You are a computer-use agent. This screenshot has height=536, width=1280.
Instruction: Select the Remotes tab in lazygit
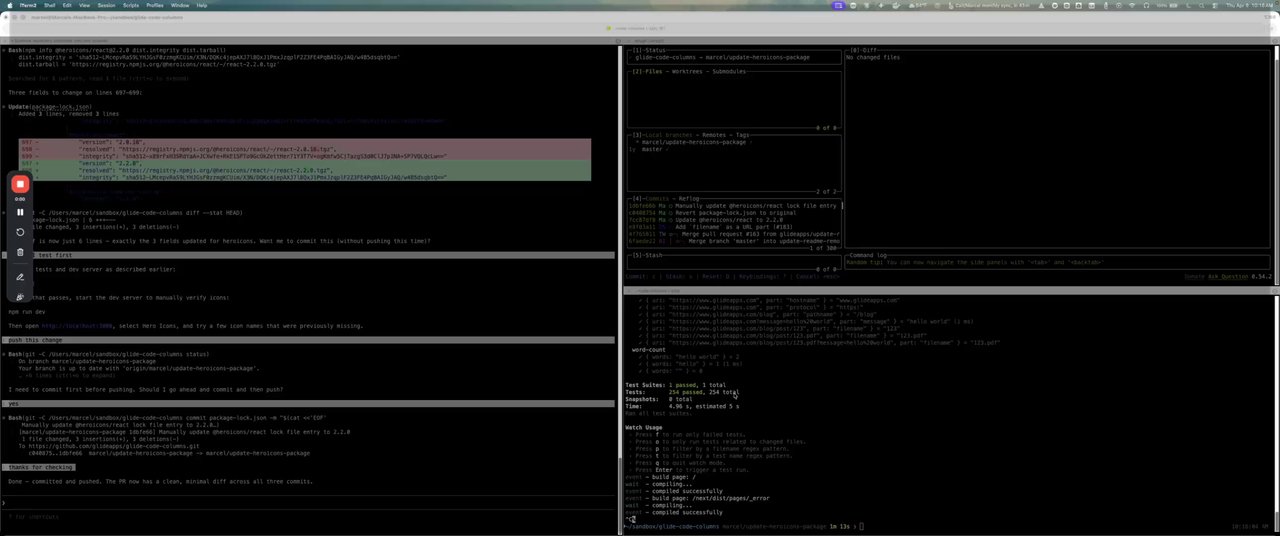(x=716, y=134)
